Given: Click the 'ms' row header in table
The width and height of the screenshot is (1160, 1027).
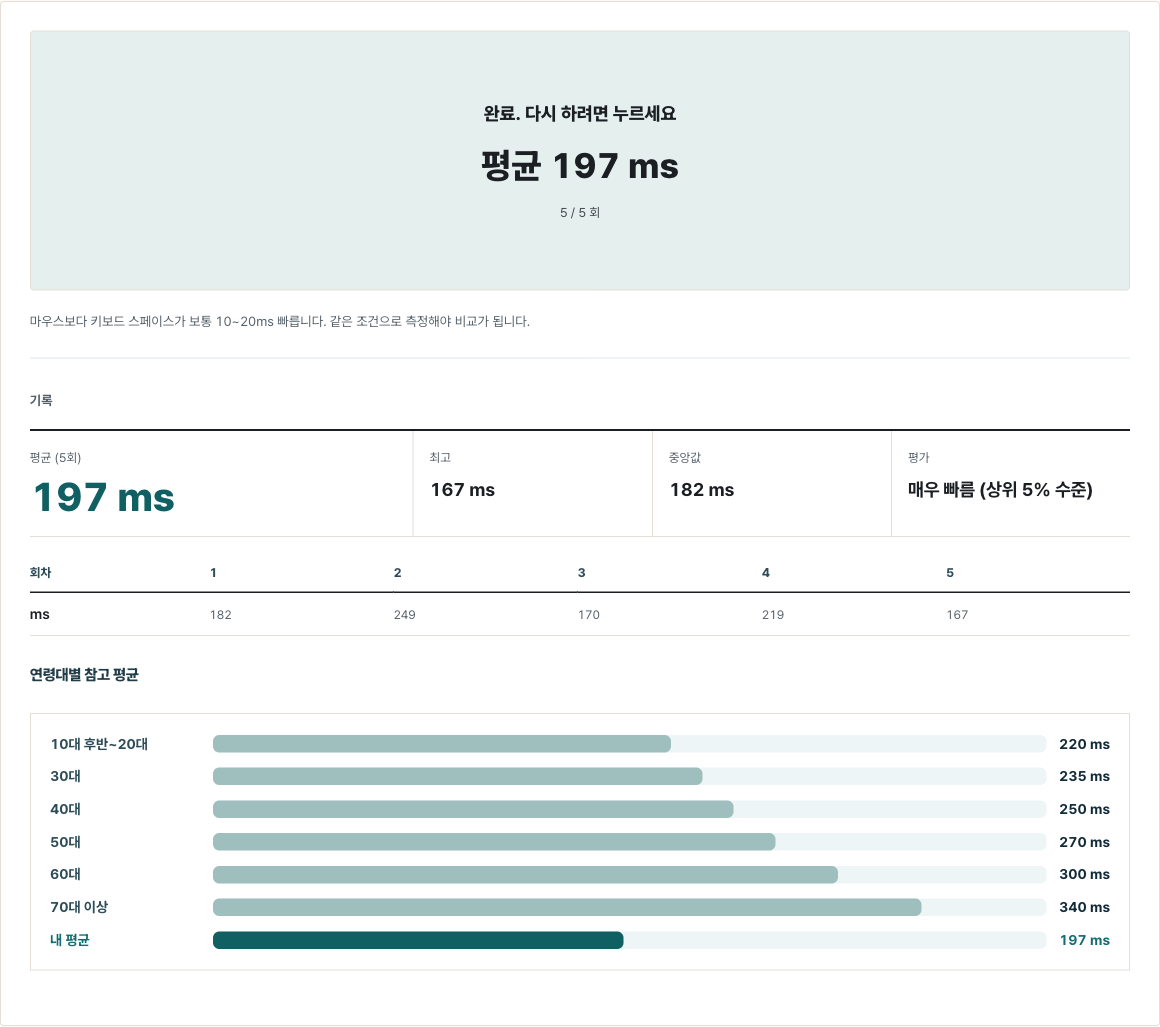Looking at the screenshot, I should (39, 614).
